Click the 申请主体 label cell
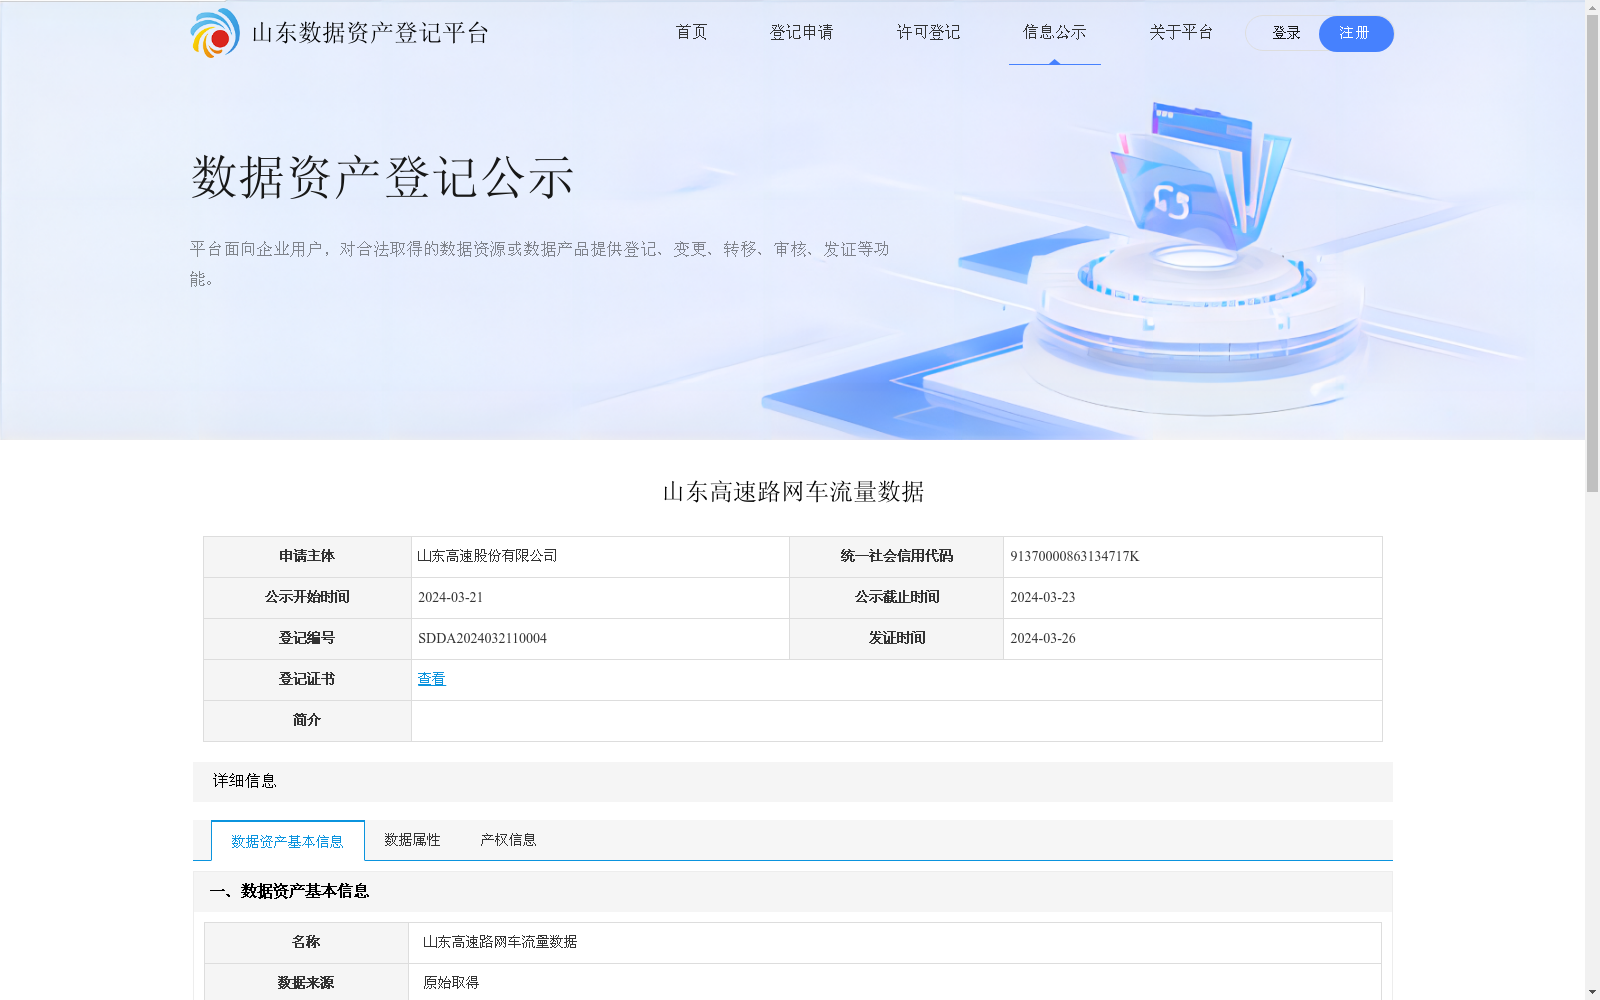 [x=307, y=557]
